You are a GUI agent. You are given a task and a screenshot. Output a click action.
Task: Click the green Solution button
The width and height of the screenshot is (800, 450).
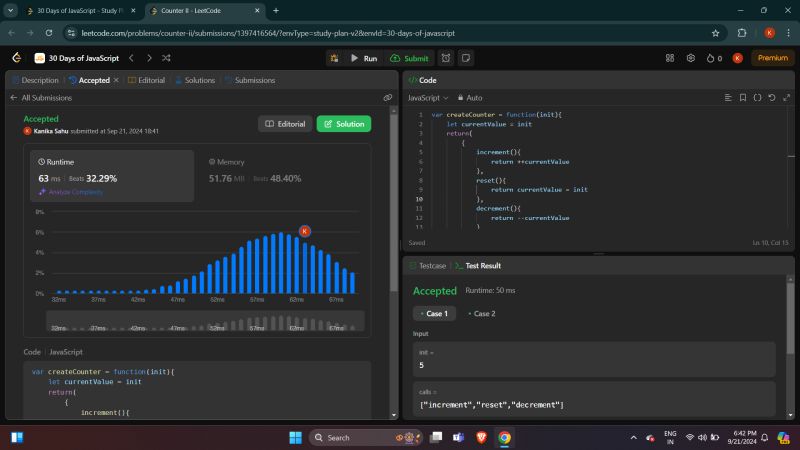[344, 124]
